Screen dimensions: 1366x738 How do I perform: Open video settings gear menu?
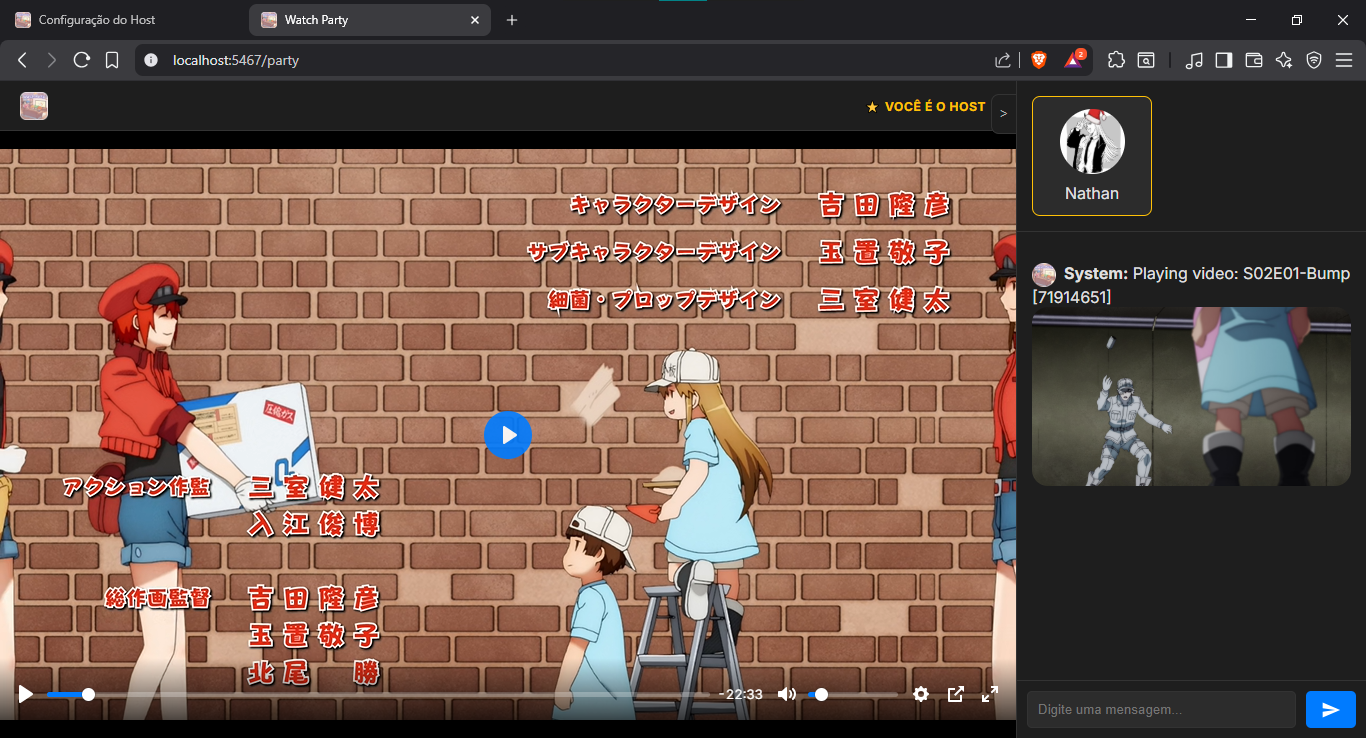(921, 694)
